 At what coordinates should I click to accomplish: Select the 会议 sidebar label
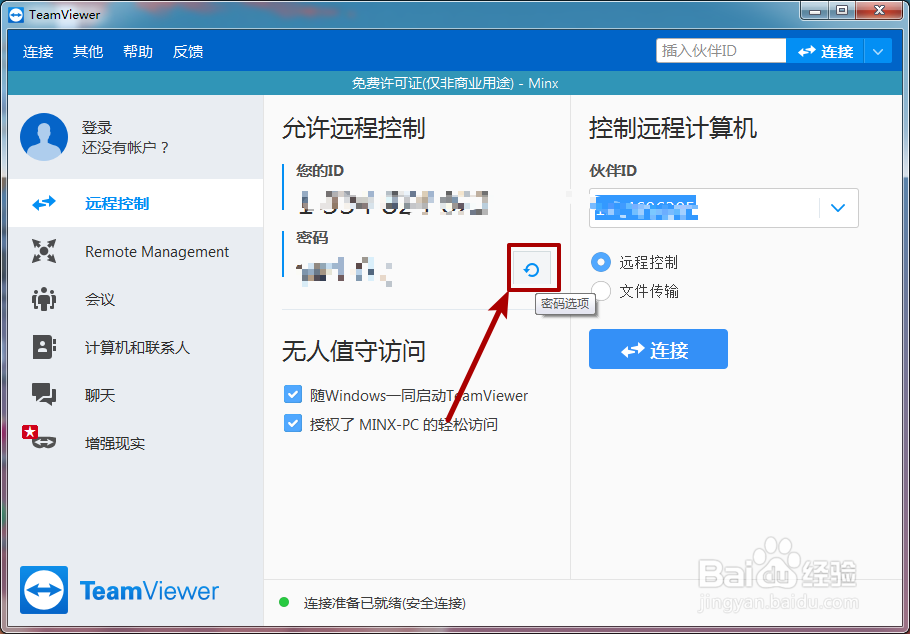[100, 300]
